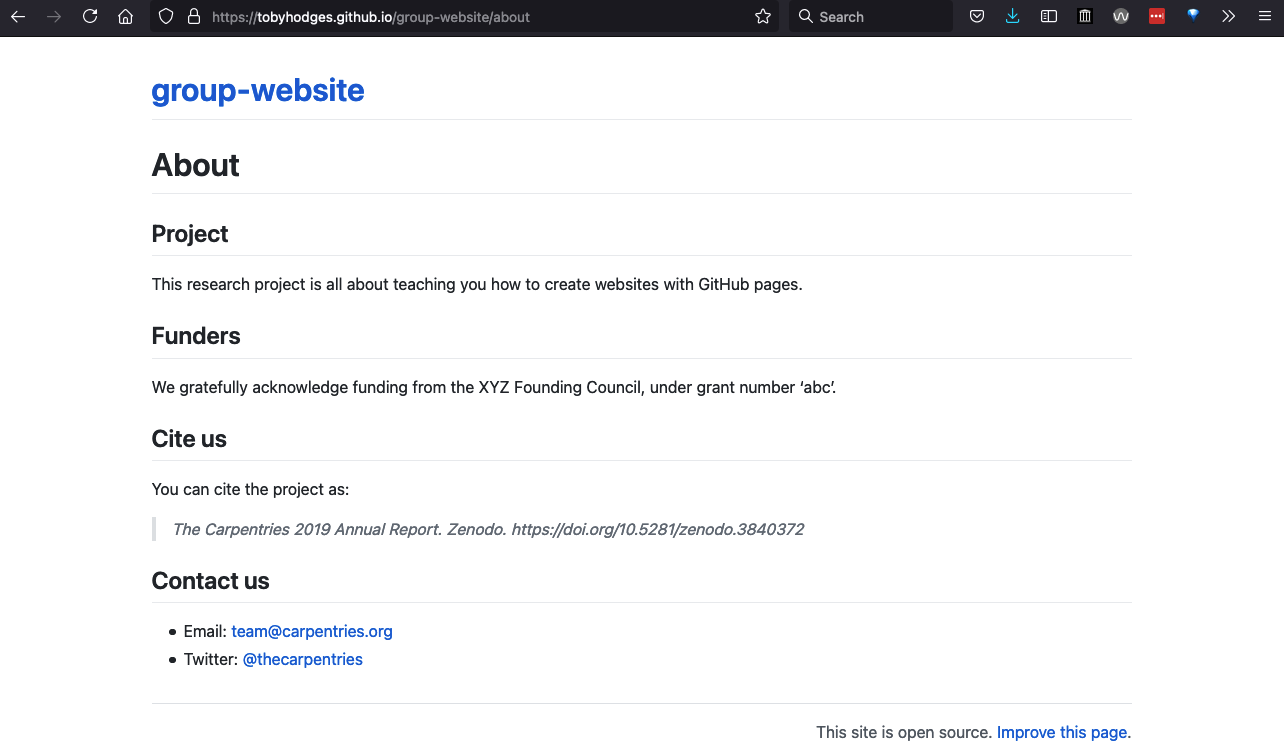Save page to Pocket
Screen dimensions: 1284x755
pyautogui.click(x=977, y=16)
